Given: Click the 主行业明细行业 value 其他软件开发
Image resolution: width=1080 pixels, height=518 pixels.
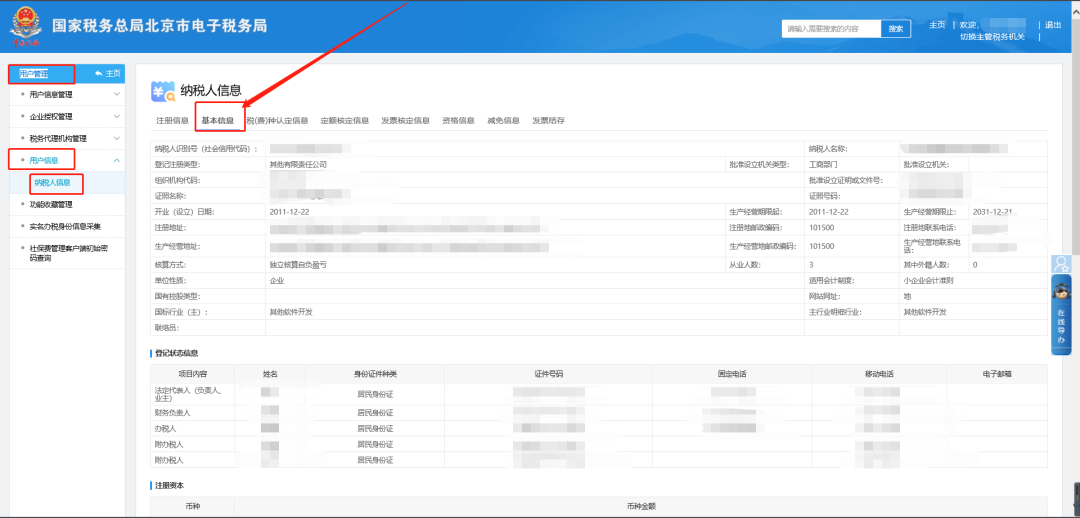Looking at the screenshot, I should 925,312.
